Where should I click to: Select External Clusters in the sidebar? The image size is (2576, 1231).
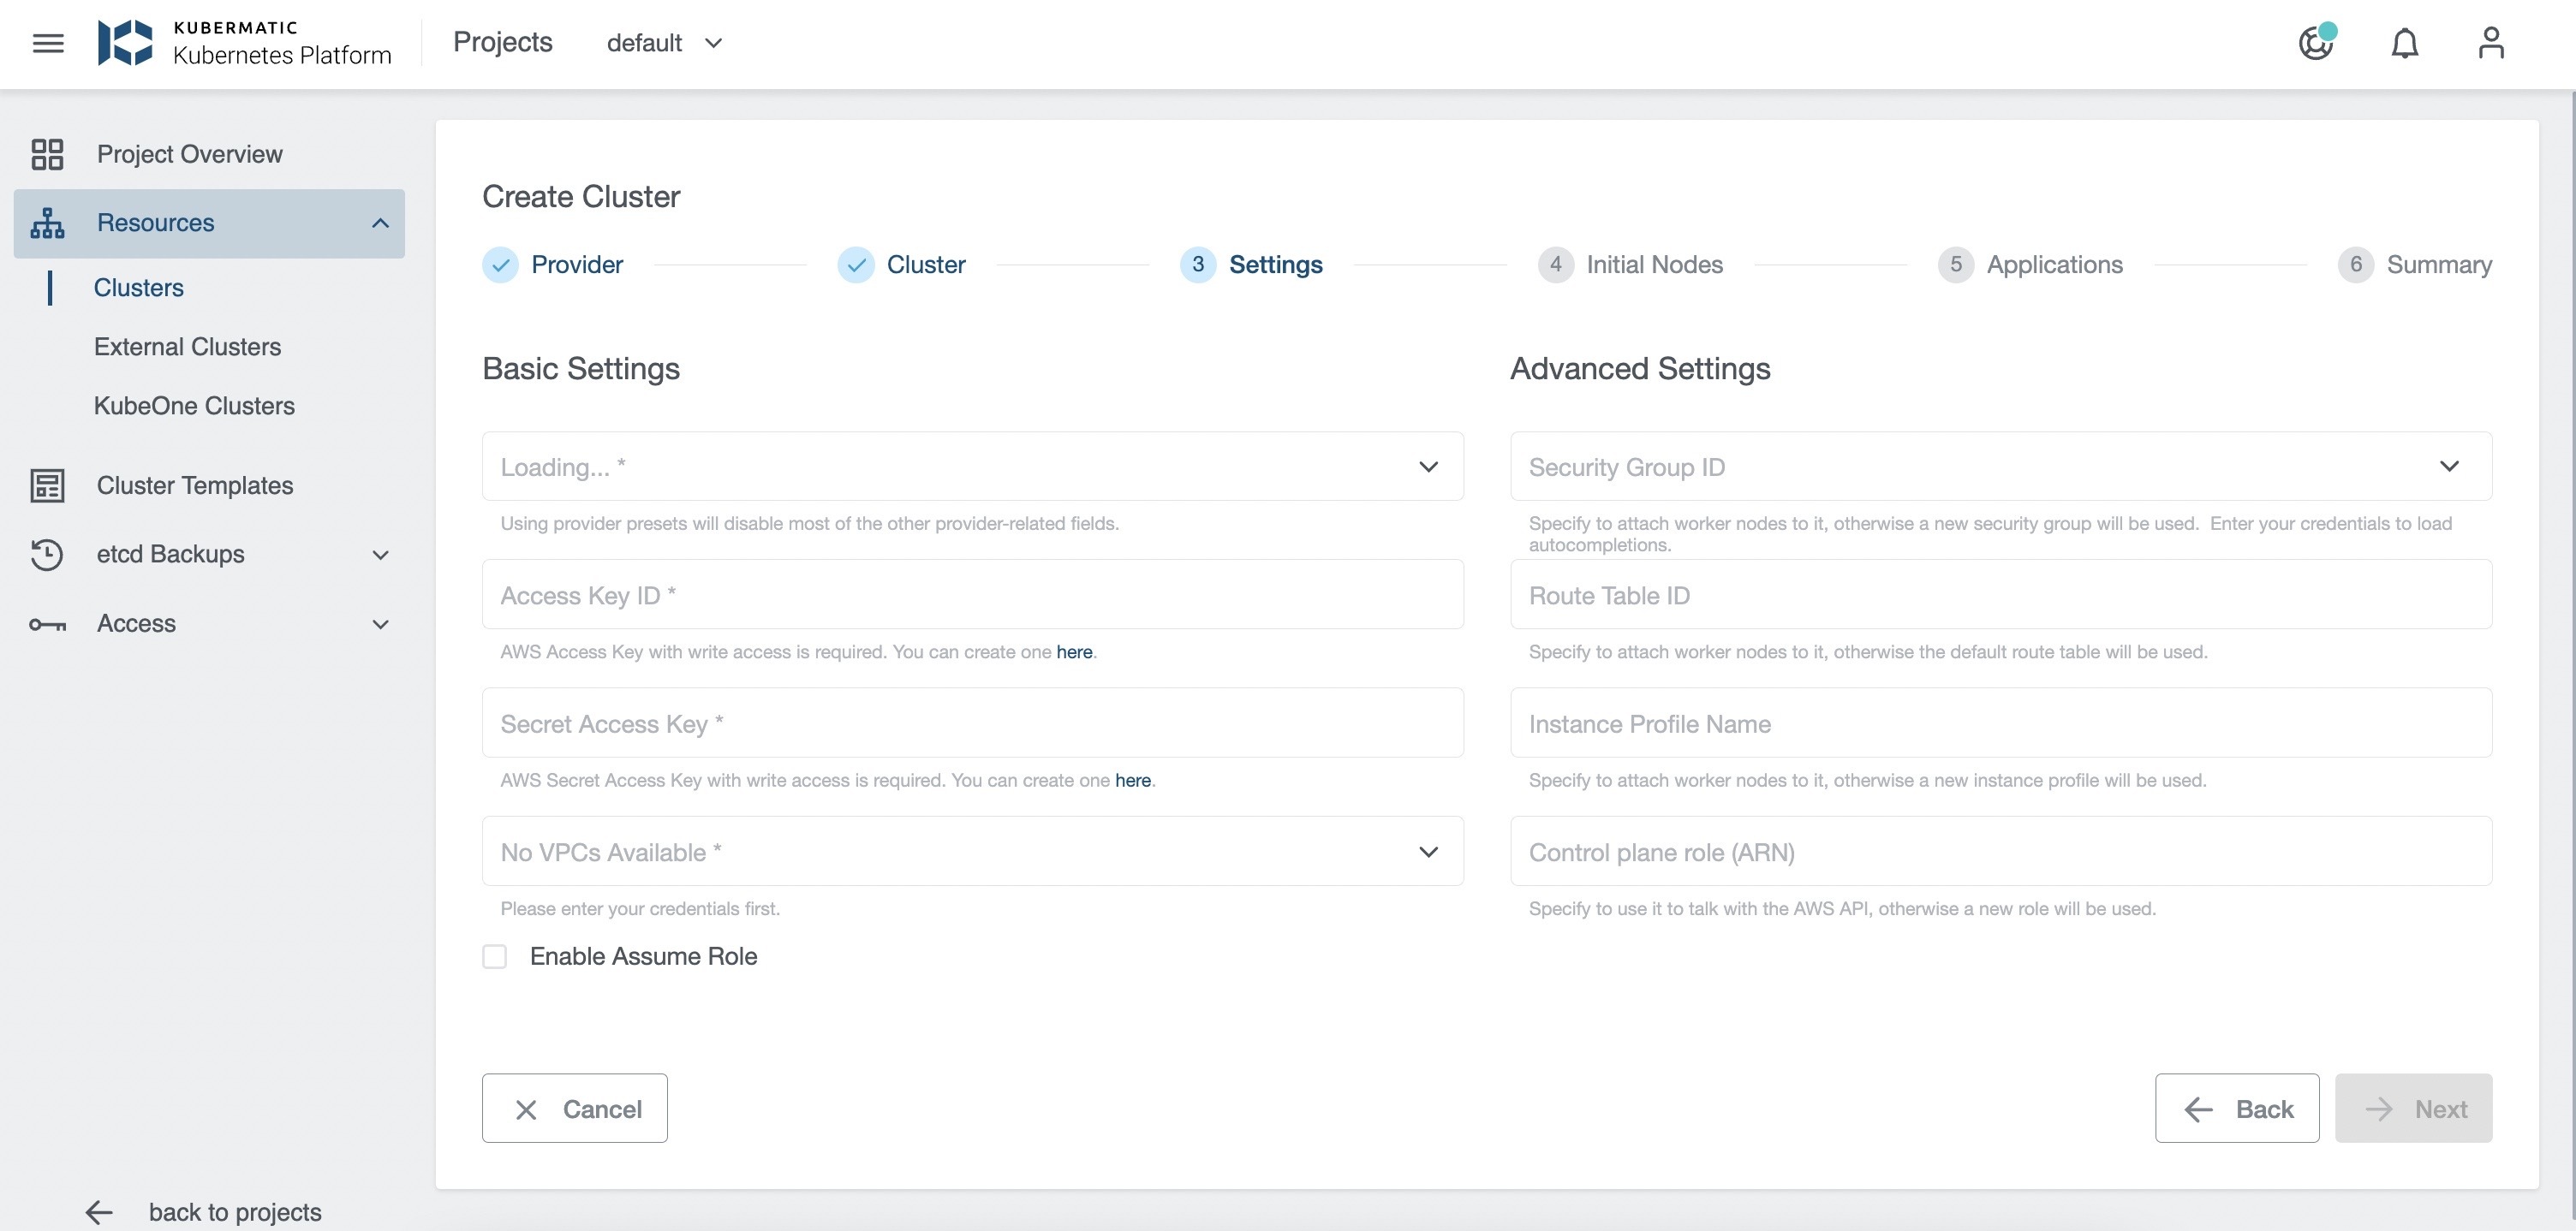pos(187,347)
